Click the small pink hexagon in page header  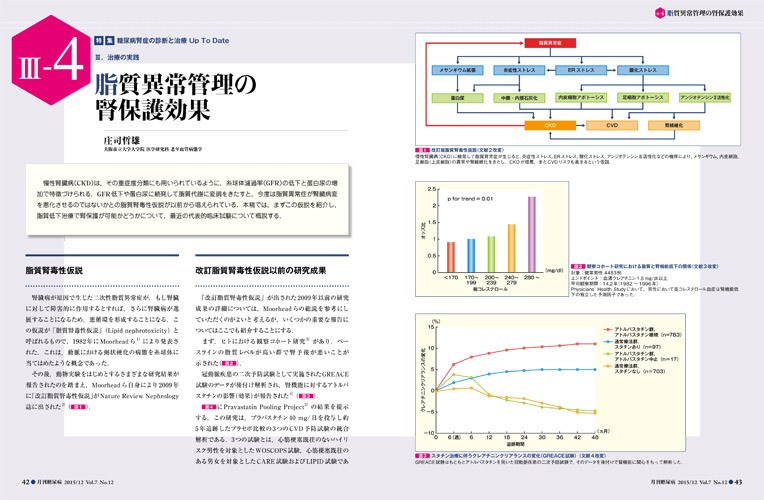(660, 13)
